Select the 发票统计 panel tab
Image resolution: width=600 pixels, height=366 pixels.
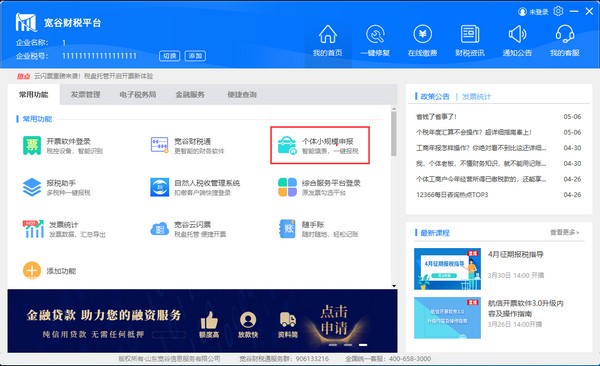pyautogui.click(x=476, y=96)
